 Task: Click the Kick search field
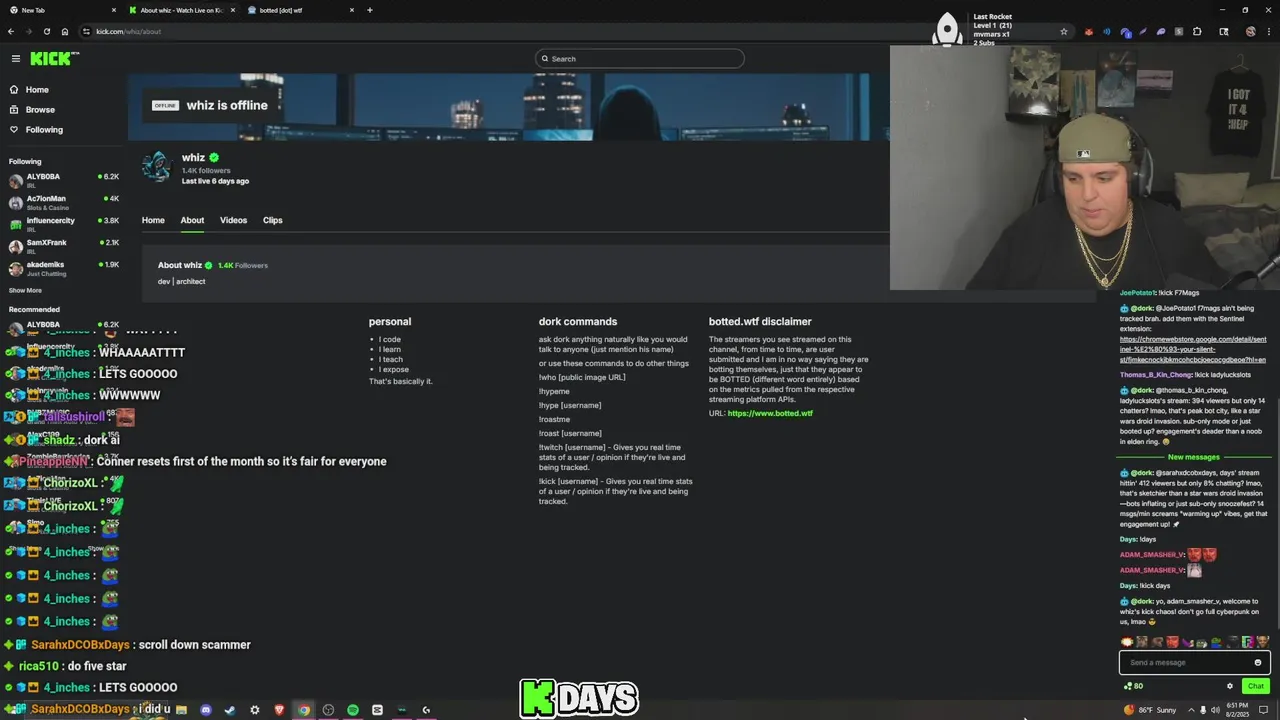point(639,59)
